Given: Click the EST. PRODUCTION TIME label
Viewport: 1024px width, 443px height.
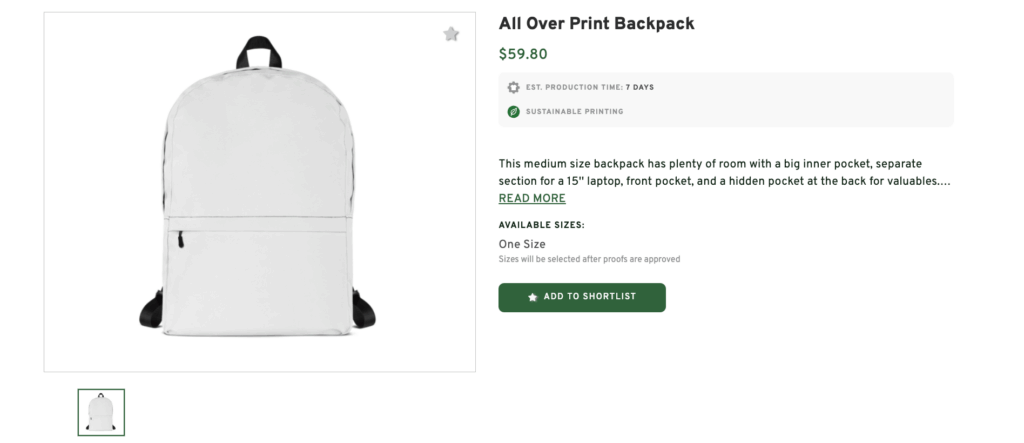Looking at the screenshot, I should pyautogui.click(x=575, y=87).
